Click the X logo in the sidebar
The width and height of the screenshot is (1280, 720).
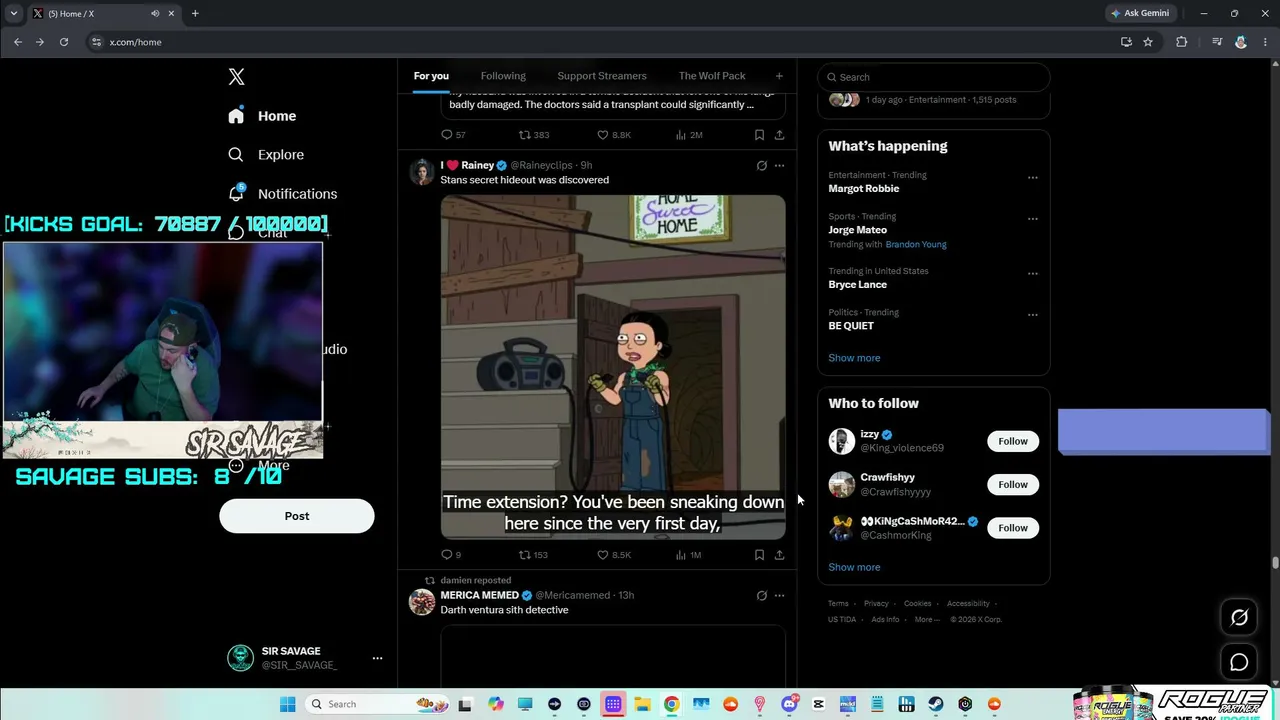pyautogui.click(x=236, y=77)
